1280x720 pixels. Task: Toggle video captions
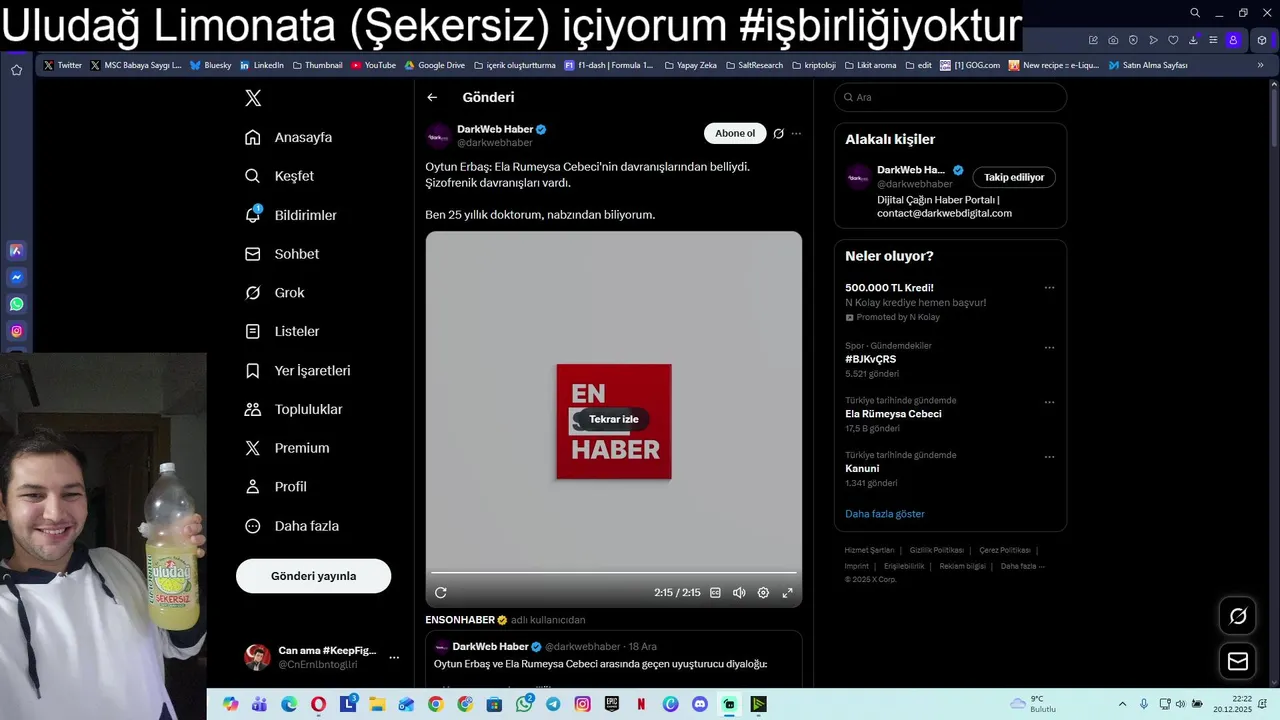[715, 592]
